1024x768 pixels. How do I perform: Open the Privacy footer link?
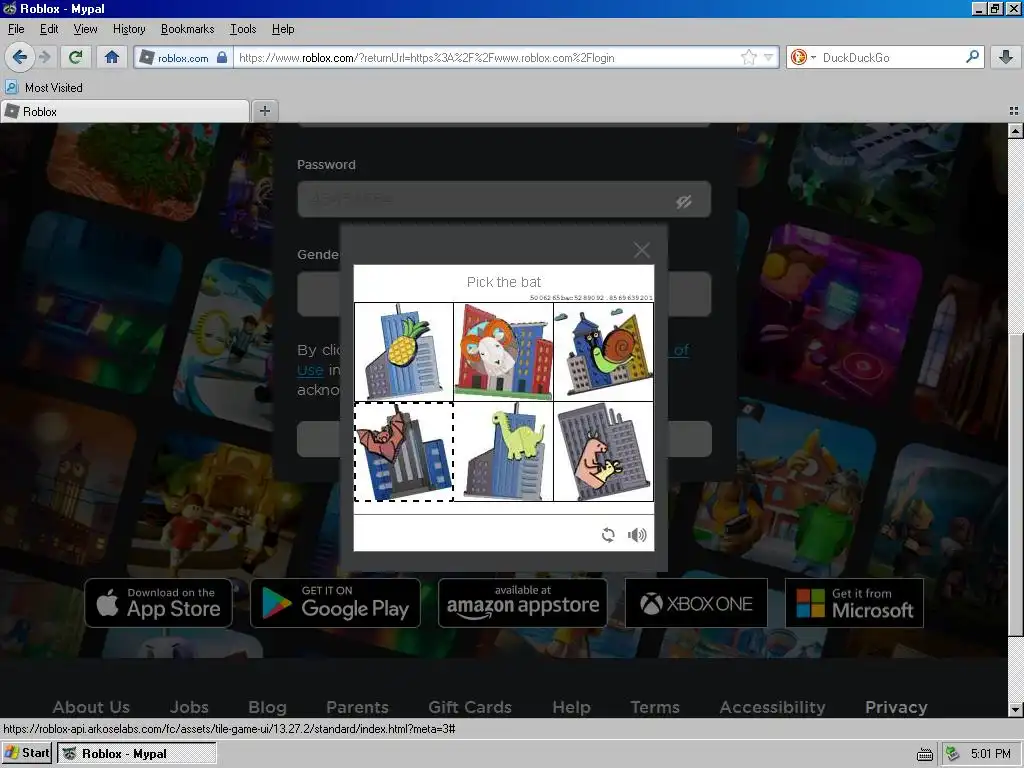point(896,707)
